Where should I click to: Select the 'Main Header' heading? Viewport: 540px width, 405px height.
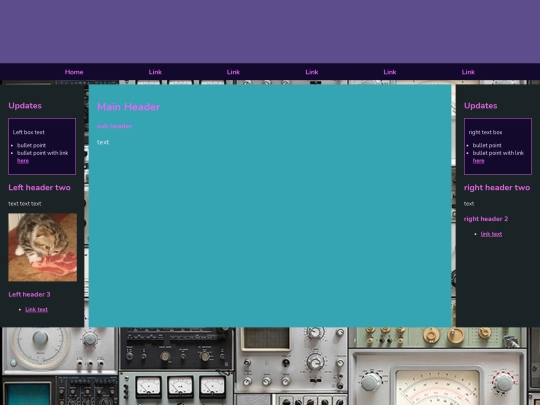point(128,107)
